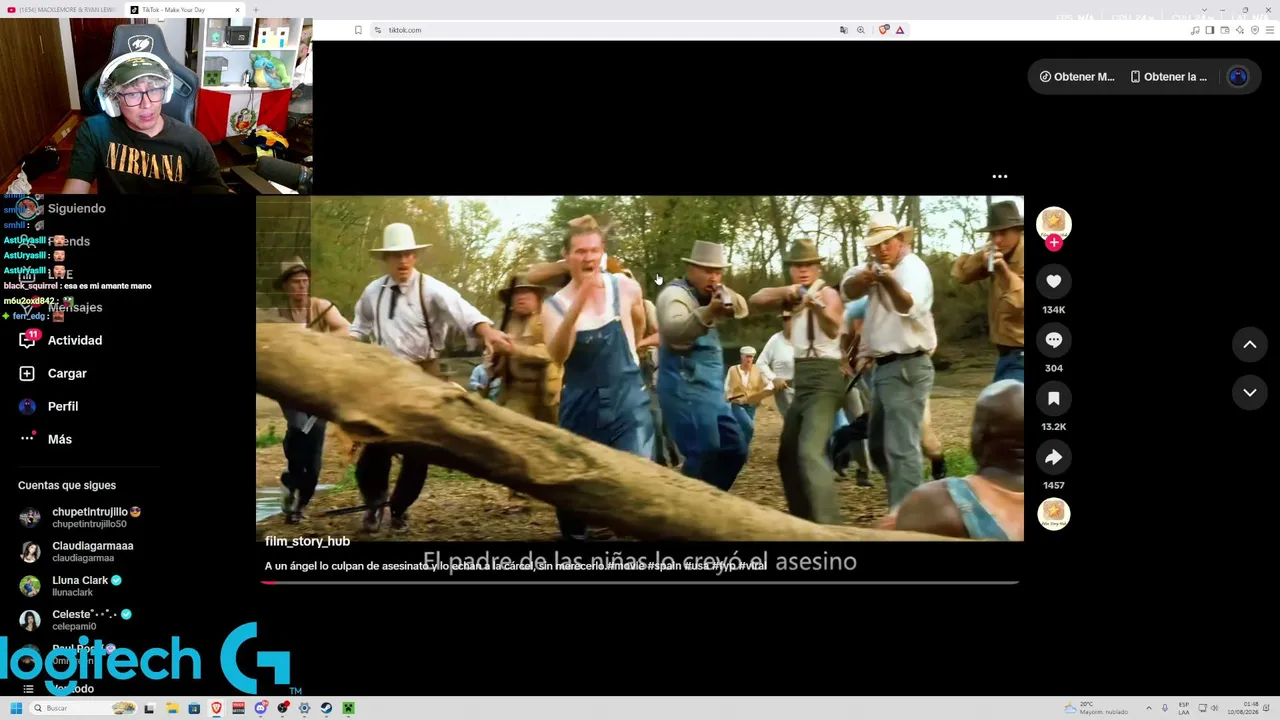Viewport: 1280px width, 720px height.
Task: Expand the Más menu item
Action: (x=60, y=439)
